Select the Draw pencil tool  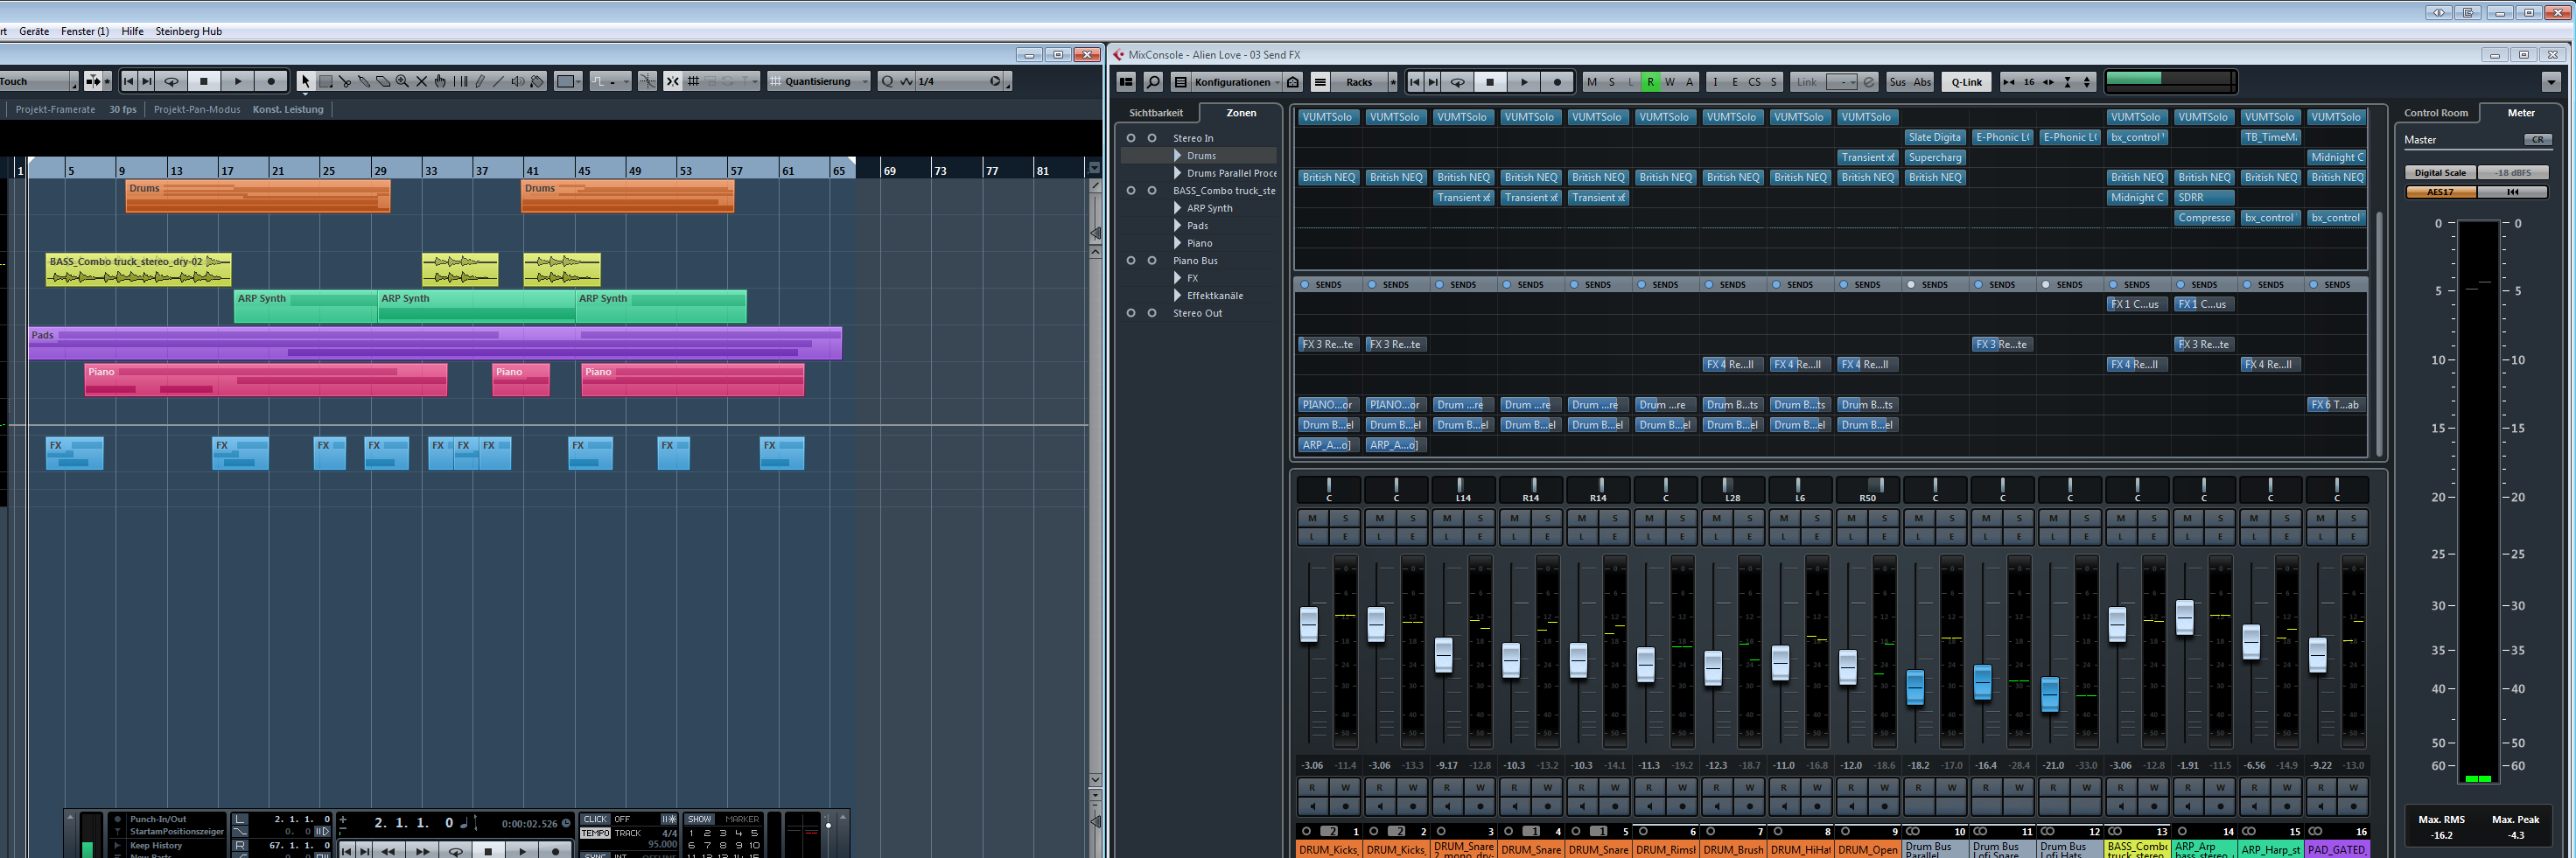click(x=481, y=81)
